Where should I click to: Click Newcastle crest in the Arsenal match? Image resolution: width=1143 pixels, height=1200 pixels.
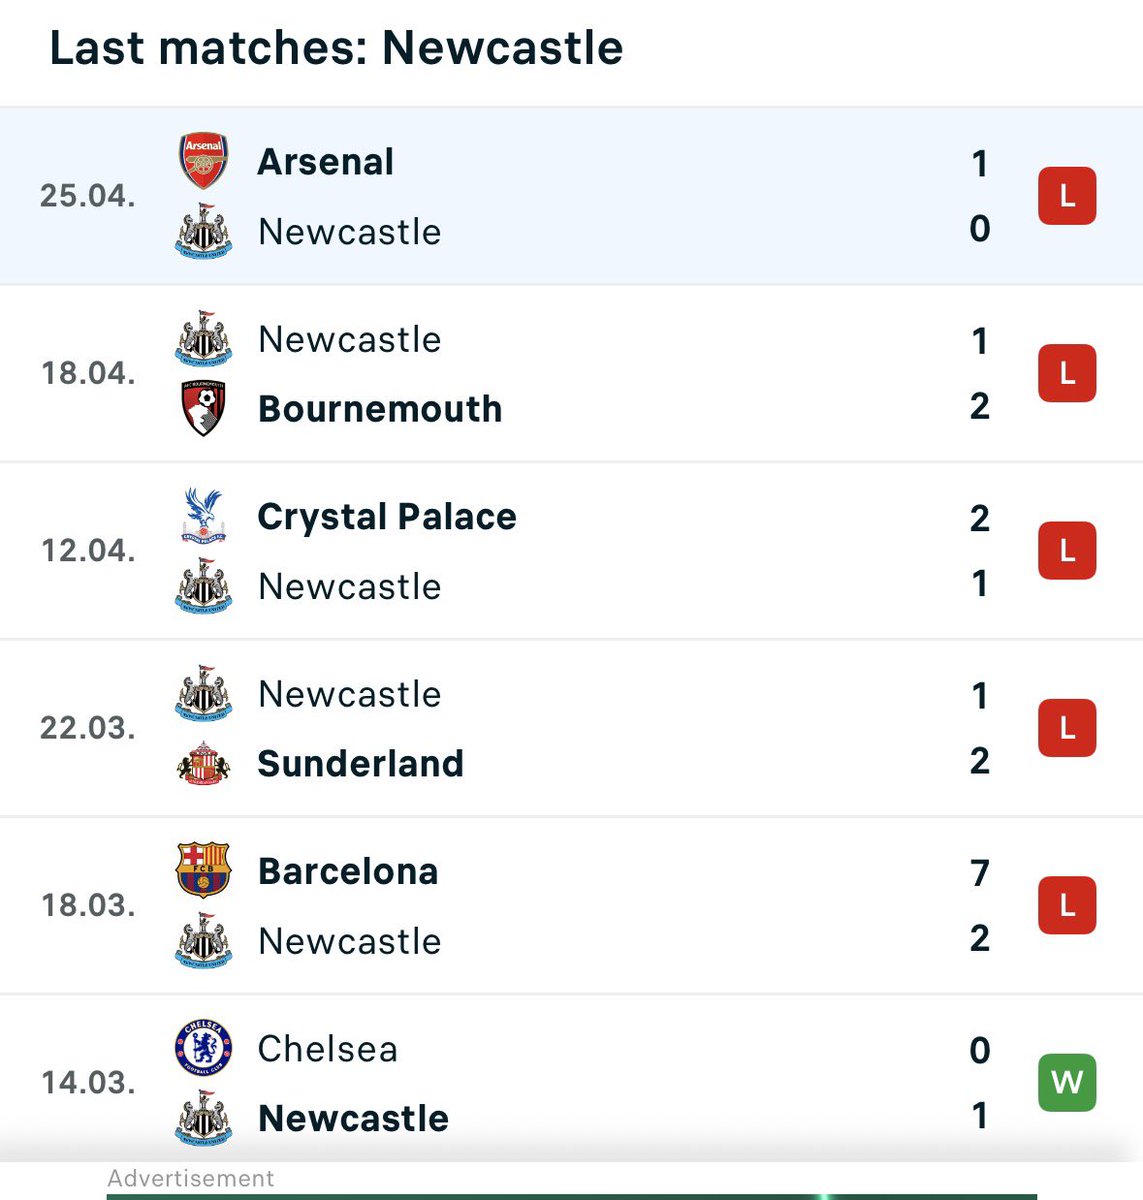[x=204, y=231]
